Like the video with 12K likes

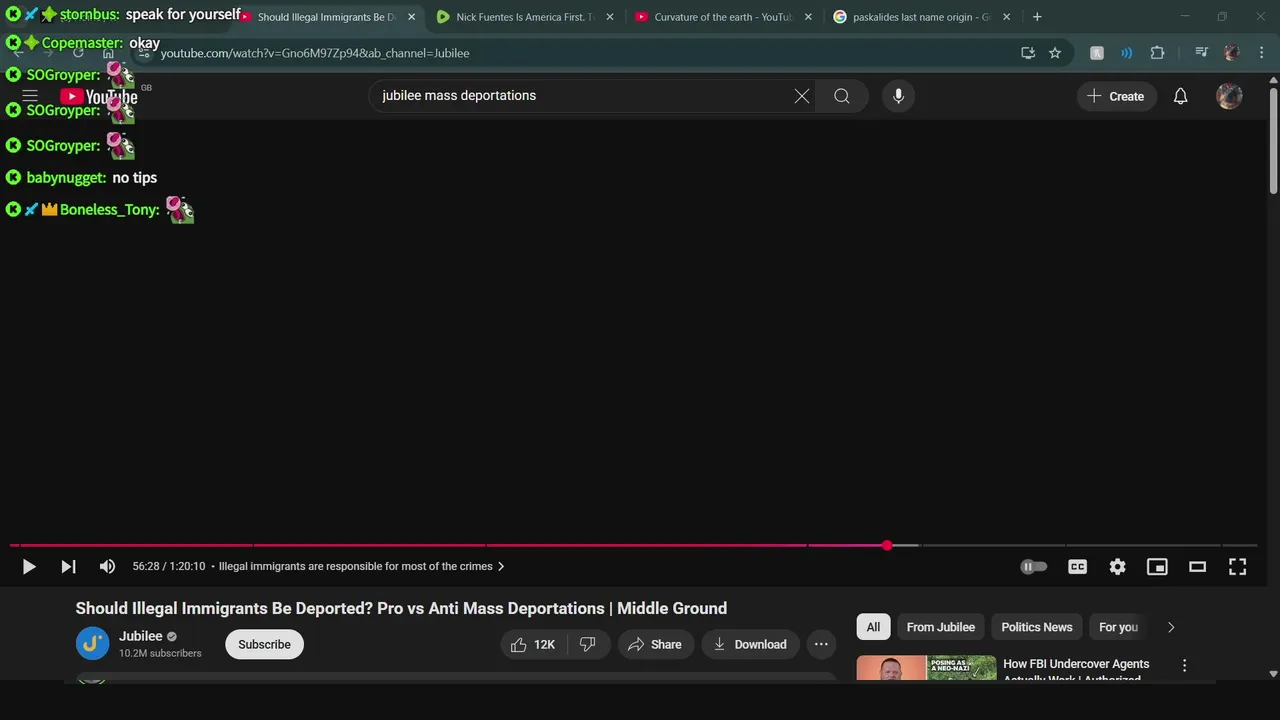(533, 644)
